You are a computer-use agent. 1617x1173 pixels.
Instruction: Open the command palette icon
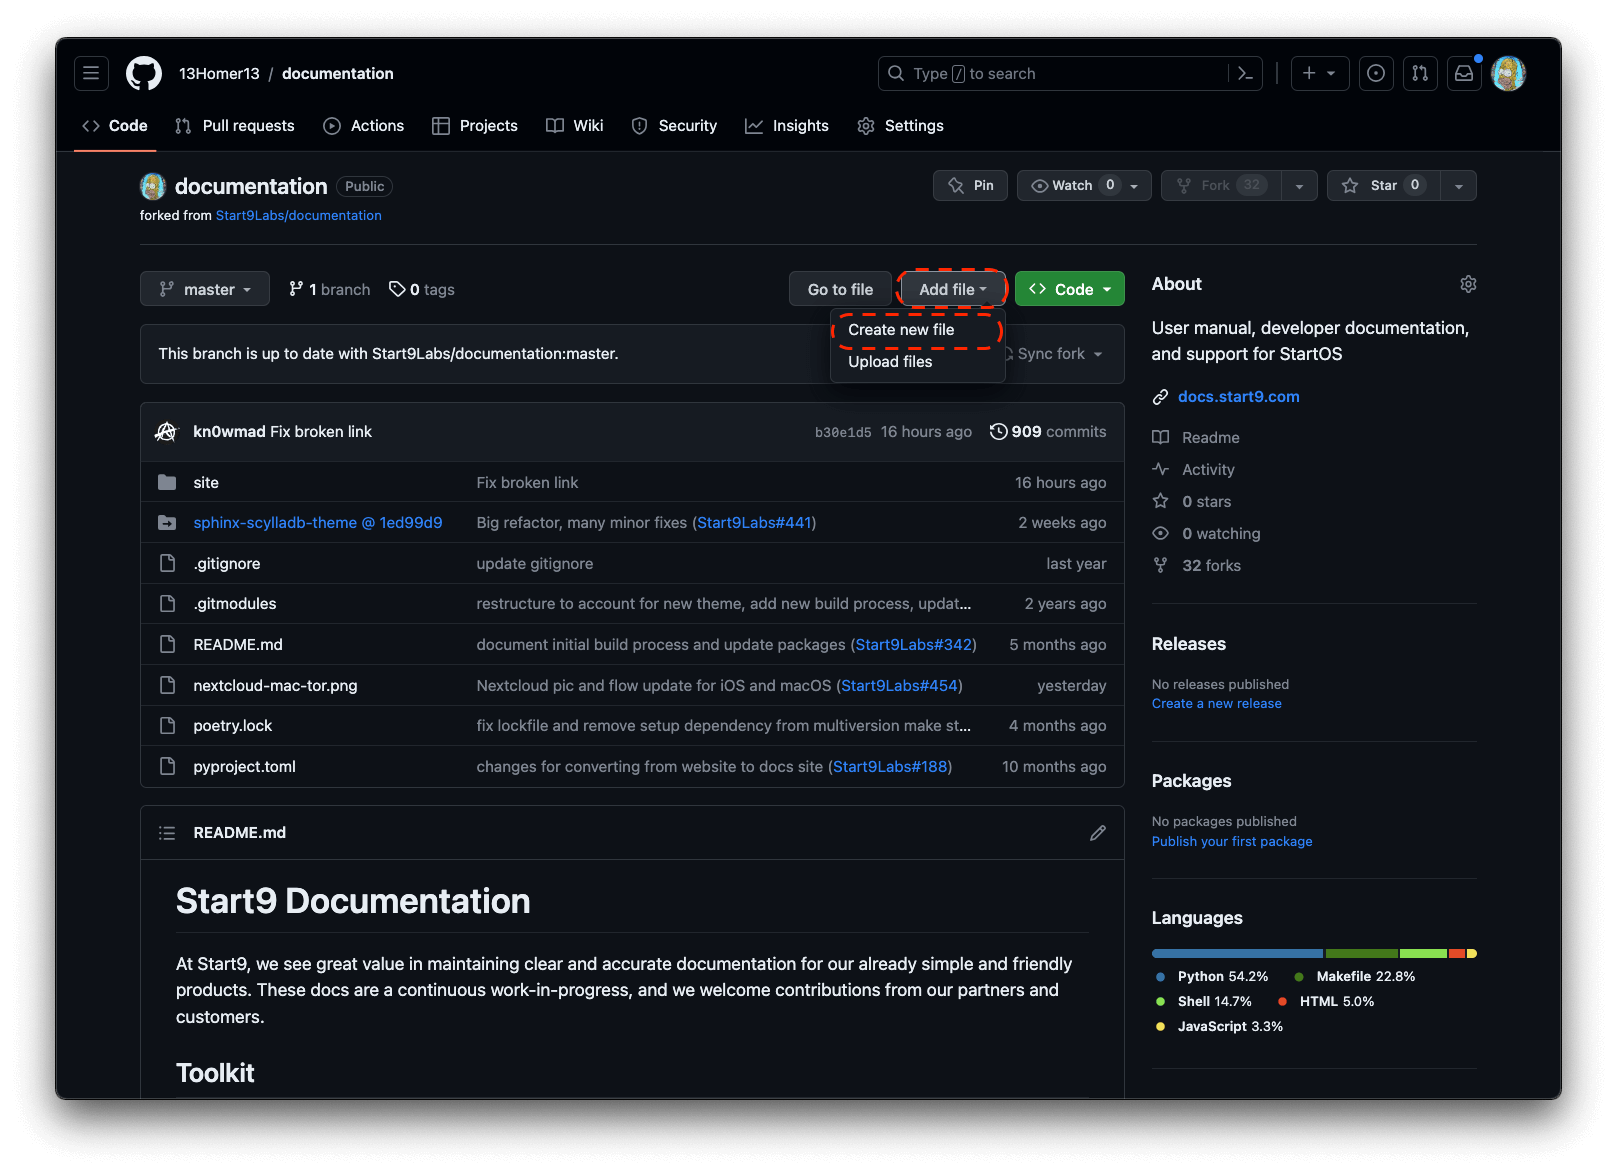(1245, 73)
